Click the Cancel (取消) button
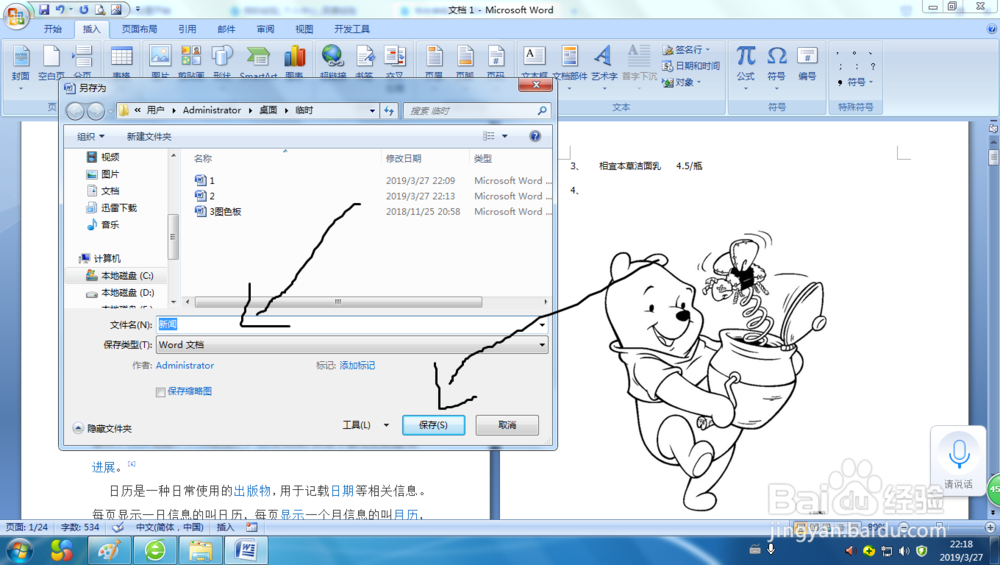This screenshot has width=1000, height=565. pos(507,425)
